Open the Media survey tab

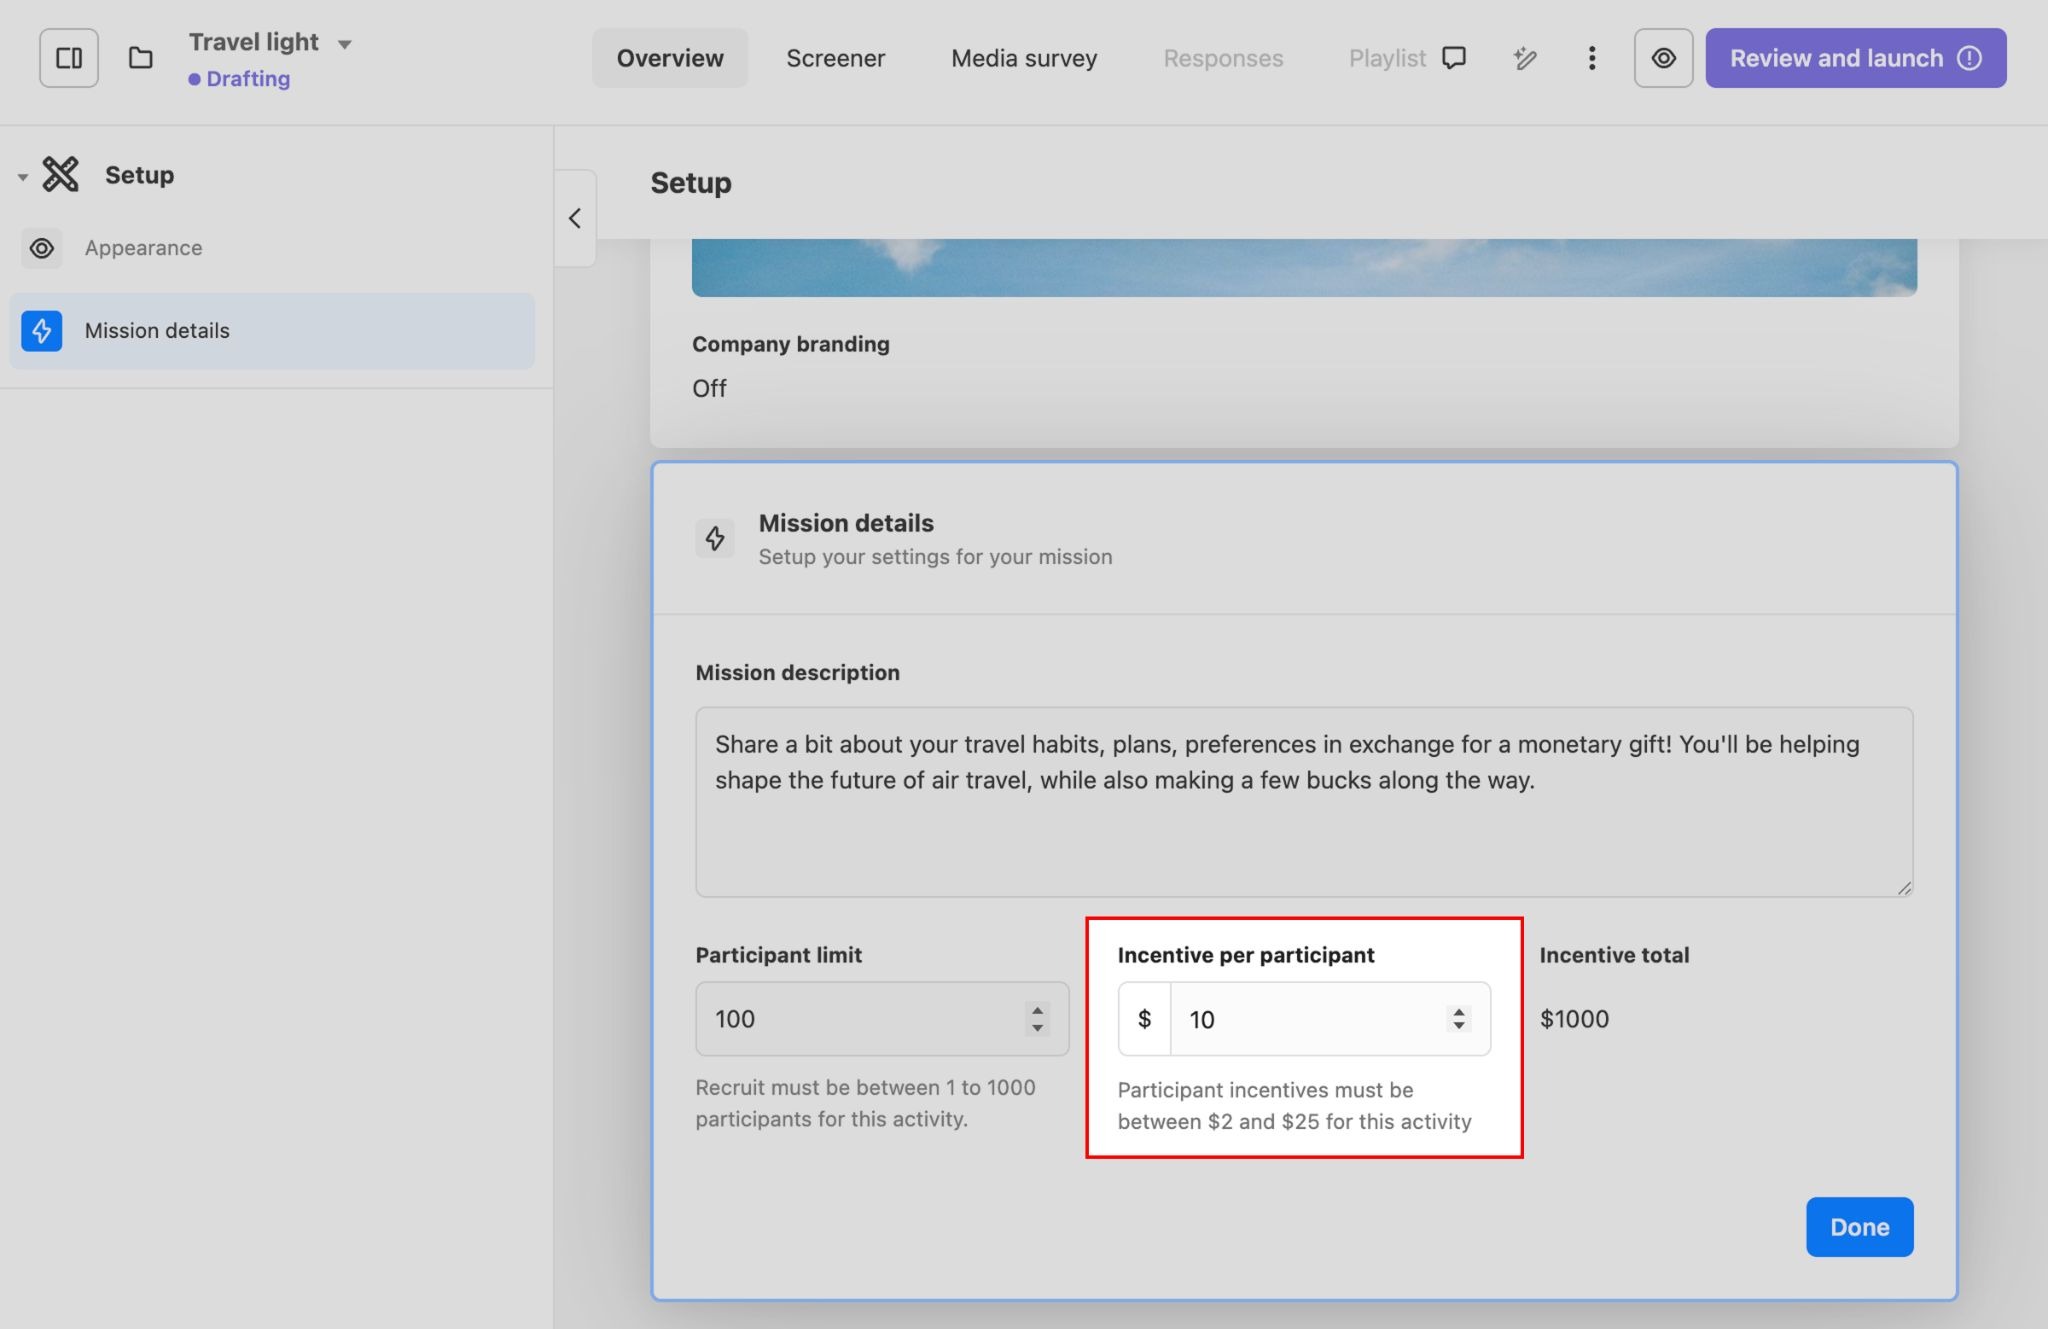click(x=1024, y=58)
